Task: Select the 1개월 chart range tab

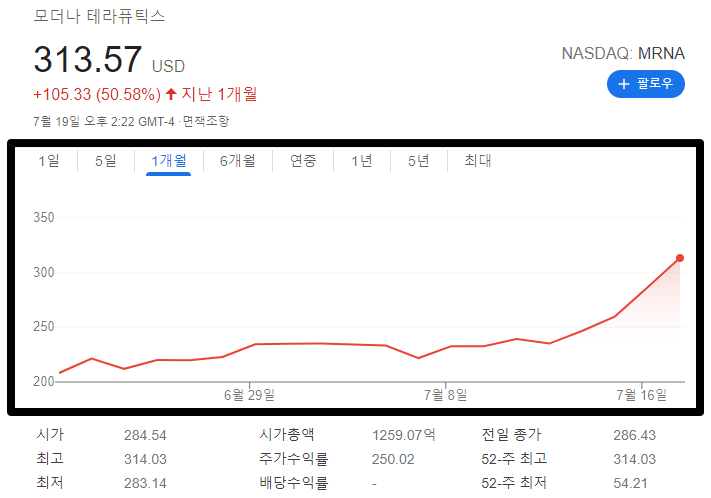Action: (169, 161)
